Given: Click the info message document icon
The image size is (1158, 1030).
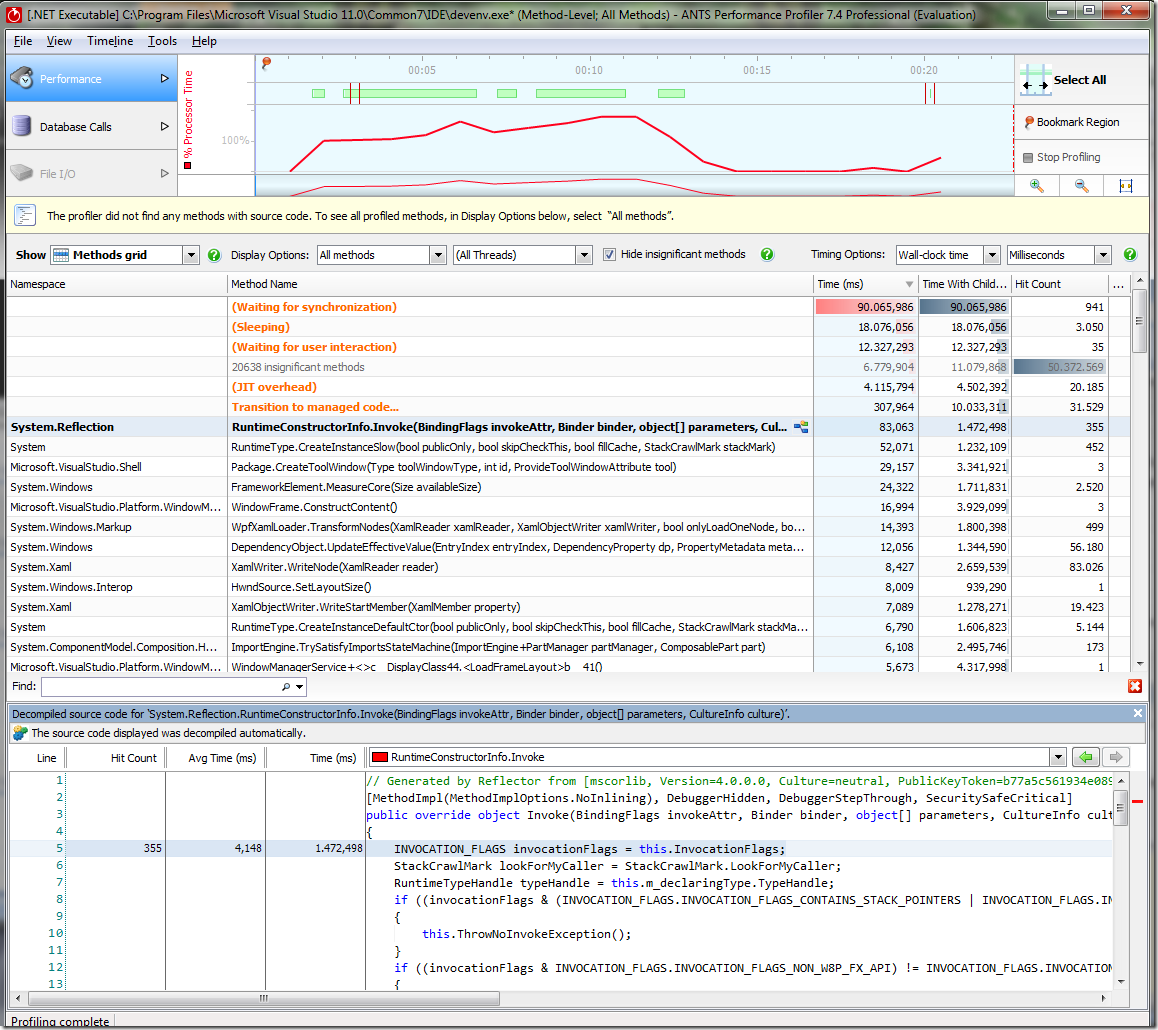Looking at the screenshot, I should pyautogui.click(x=25, y=216).
